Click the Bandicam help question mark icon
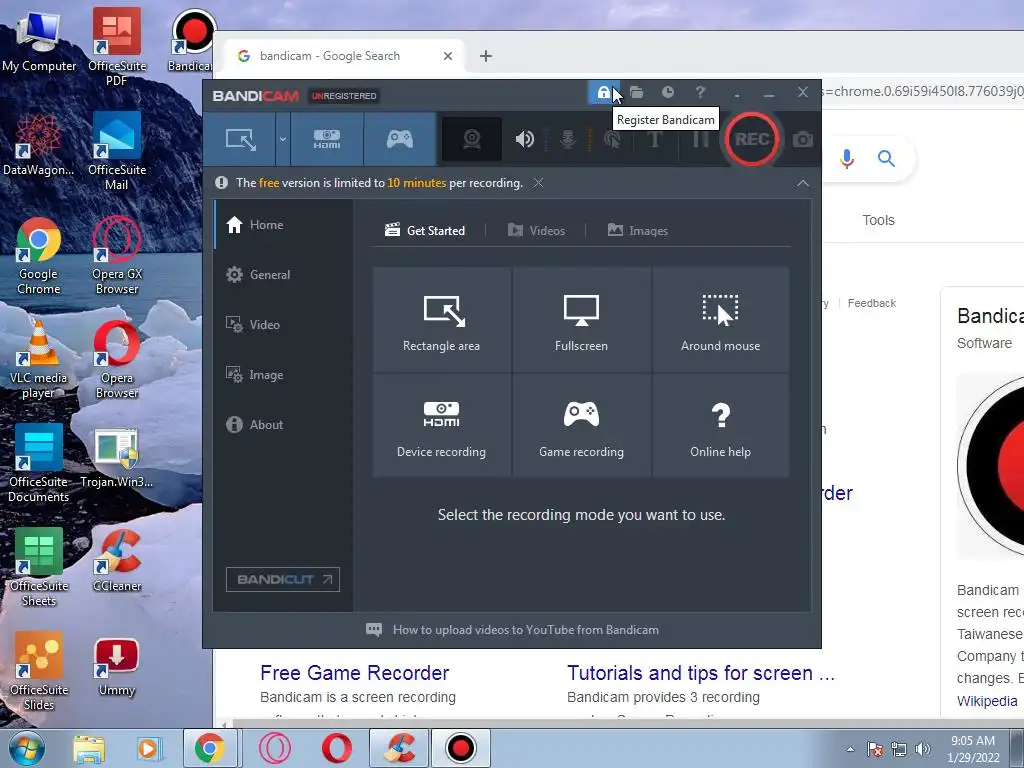The height and width of the screenshot is (768, 1024). coord(700,93)
